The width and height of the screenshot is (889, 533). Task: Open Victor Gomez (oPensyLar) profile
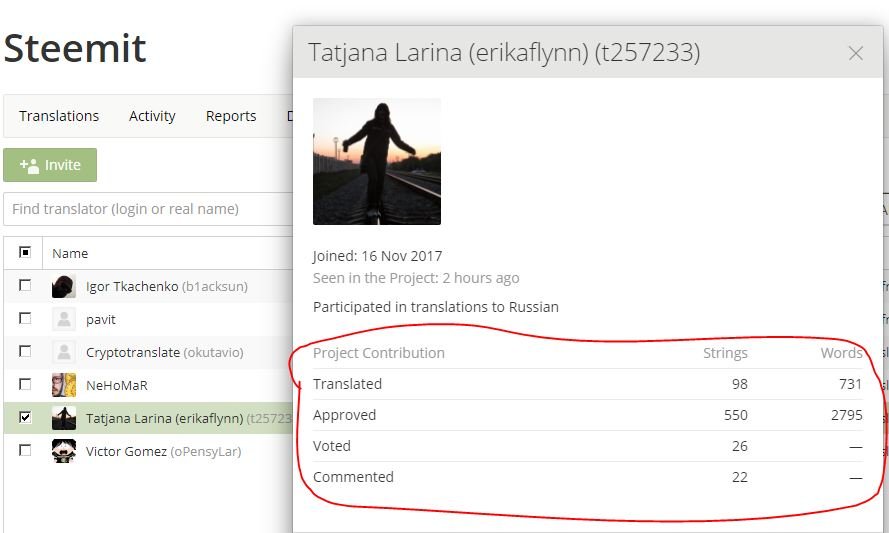click(163, 451)
